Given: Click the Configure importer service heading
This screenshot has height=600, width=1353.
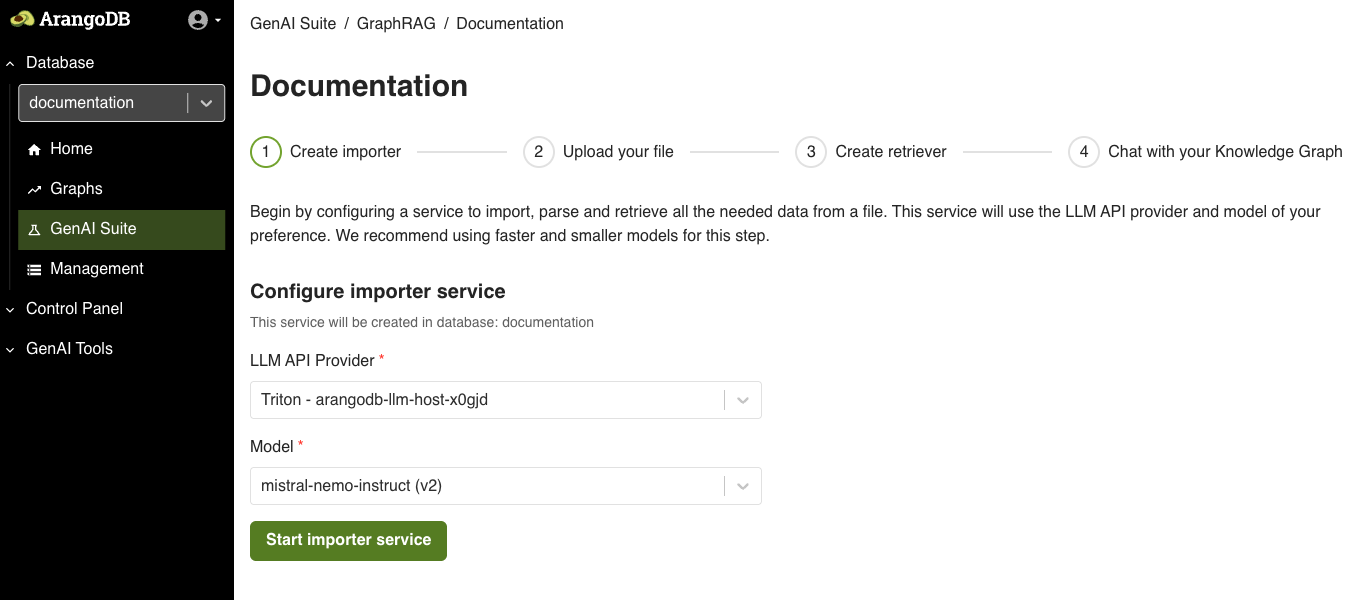Looking at the screenshot, I should (x=378, y=292).
